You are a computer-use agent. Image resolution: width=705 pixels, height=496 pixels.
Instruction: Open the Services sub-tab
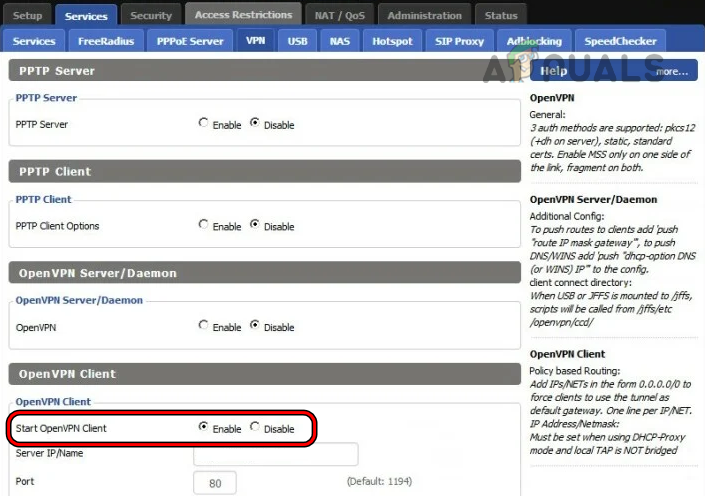tap(34, 41)
